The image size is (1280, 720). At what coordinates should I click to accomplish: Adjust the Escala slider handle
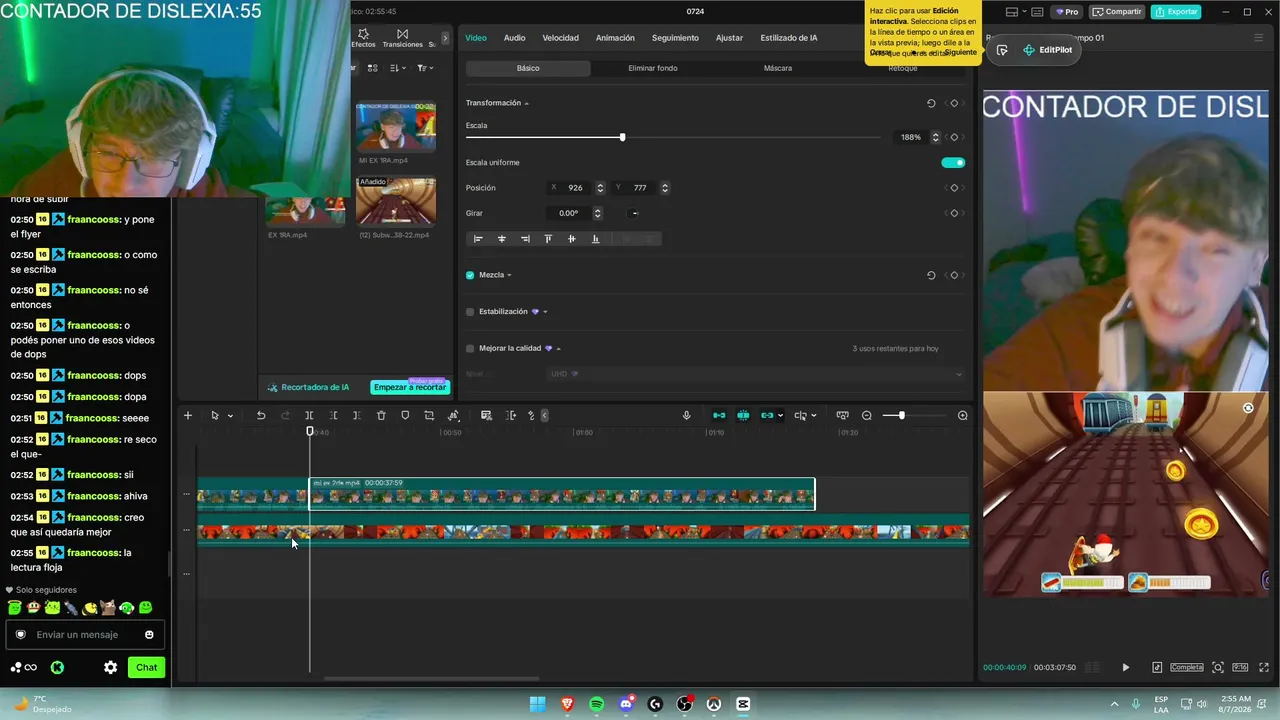pos(622,137)
